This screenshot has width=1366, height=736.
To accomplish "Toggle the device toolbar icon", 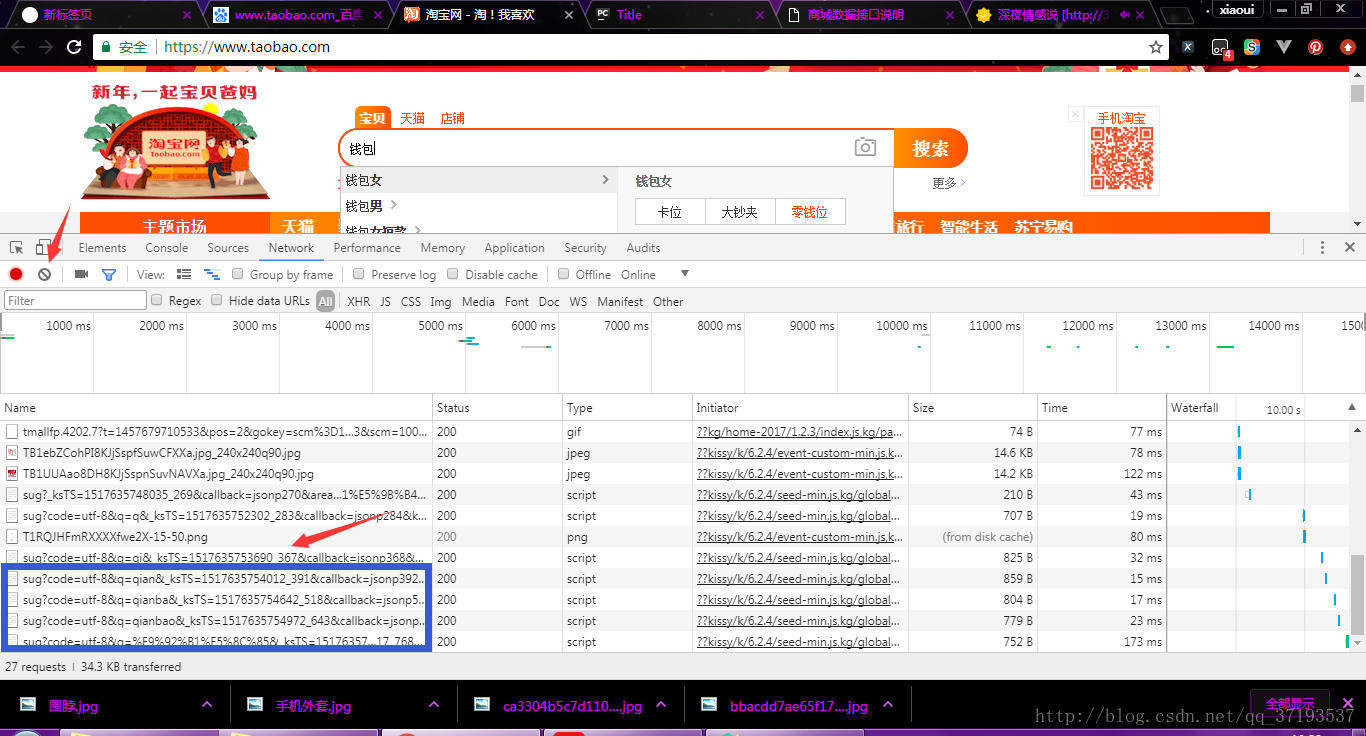I will click(x=44, y=248).
